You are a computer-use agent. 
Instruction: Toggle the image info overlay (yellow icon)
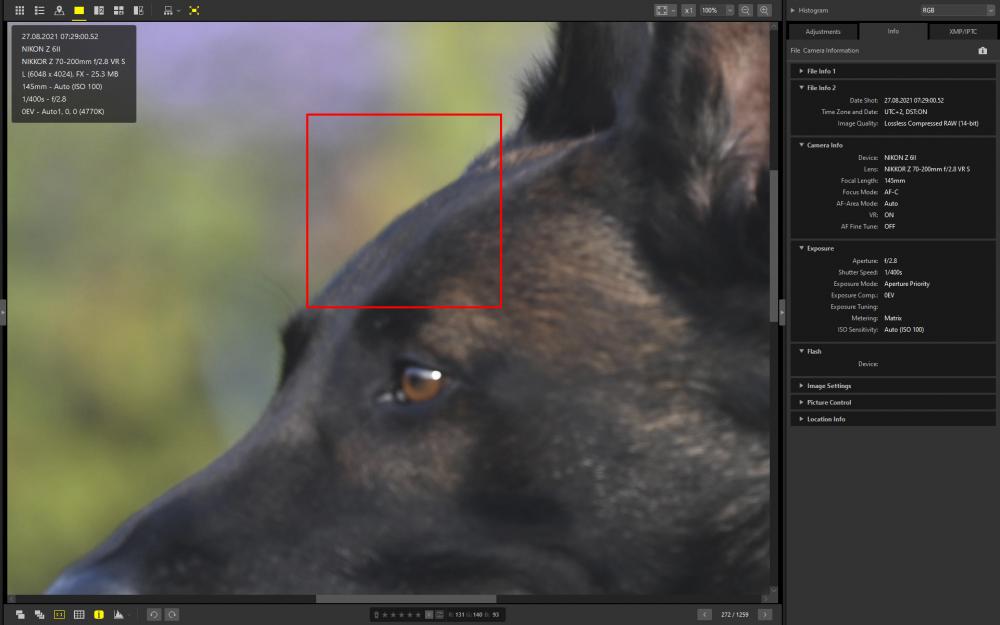point(99,614)
